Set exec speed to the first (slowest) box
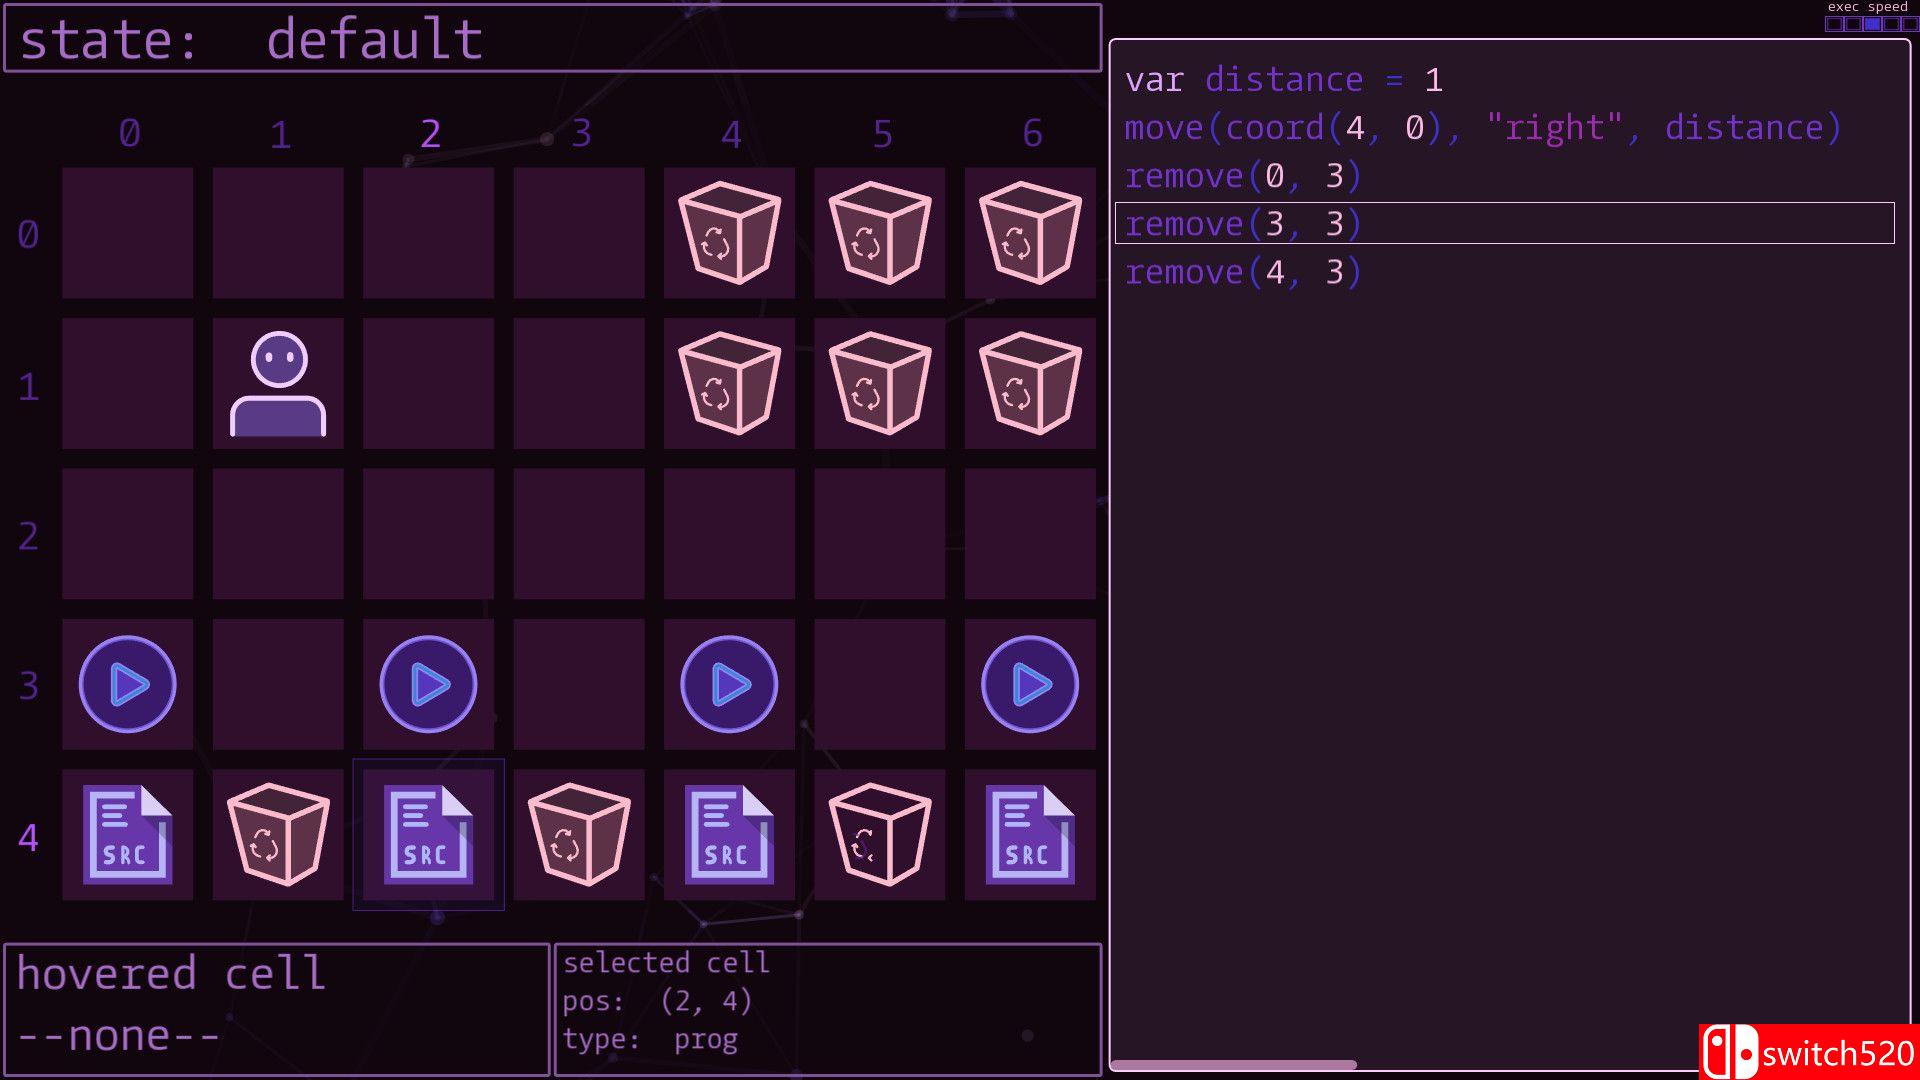1920x1080 pixels. (1834, 24)
